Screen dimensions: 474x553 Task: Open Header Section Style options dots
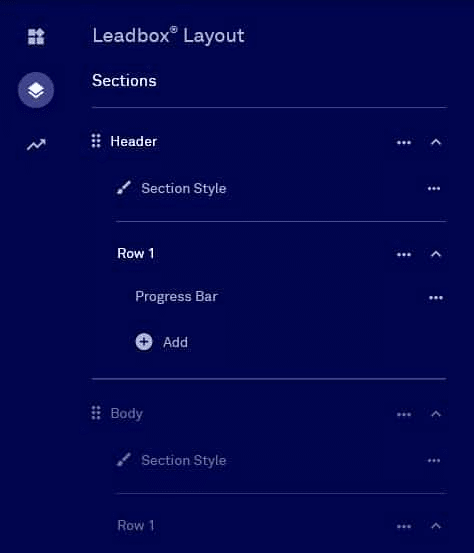point(434,188)
